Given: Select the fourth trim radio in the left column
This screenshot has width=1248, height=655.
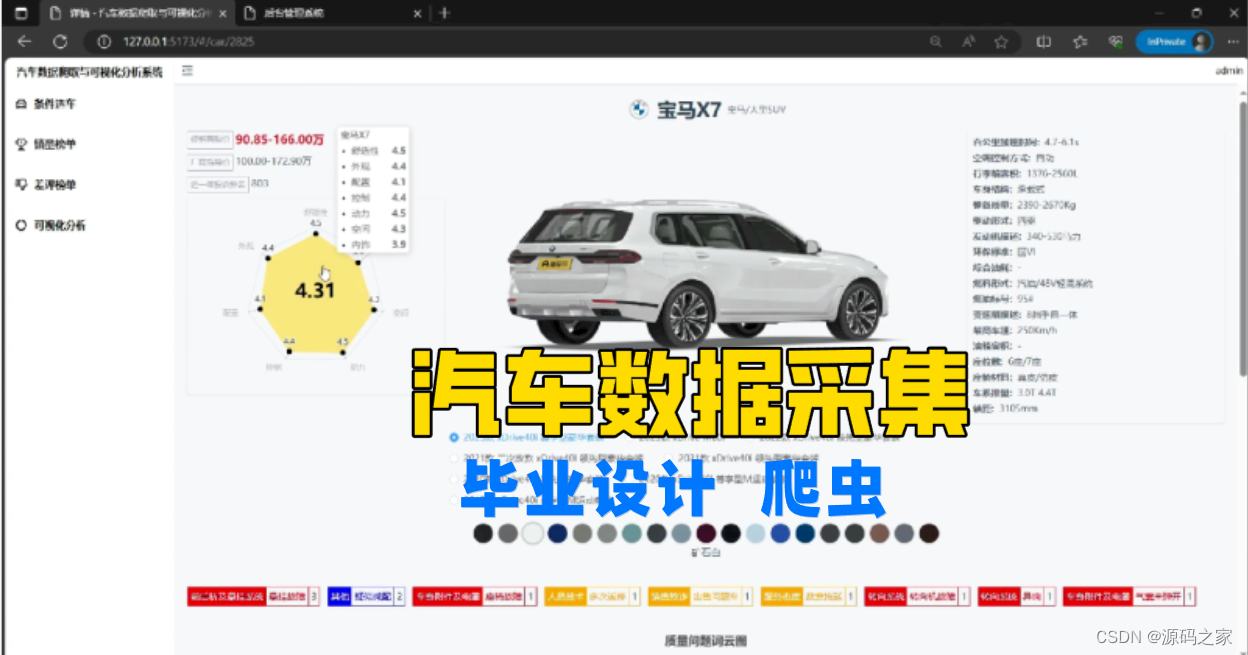Looking at the screenshot, I should tap(455, 500).
